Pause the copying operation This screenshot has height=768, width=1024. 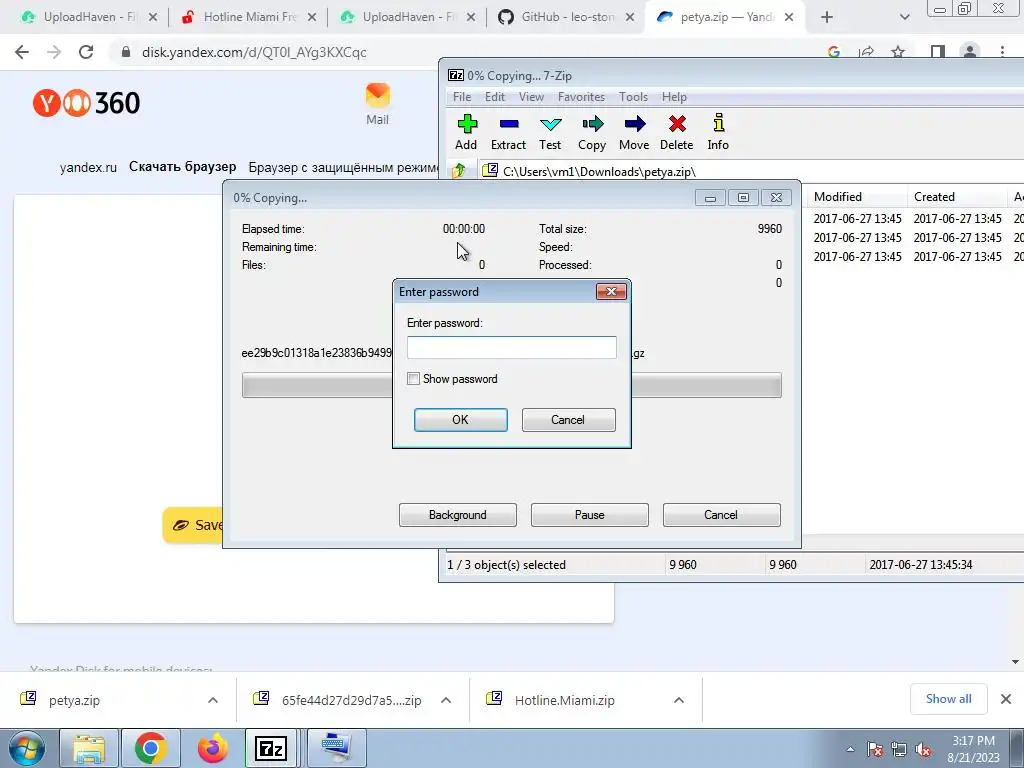pyautogui.click(x=589, y=515)
